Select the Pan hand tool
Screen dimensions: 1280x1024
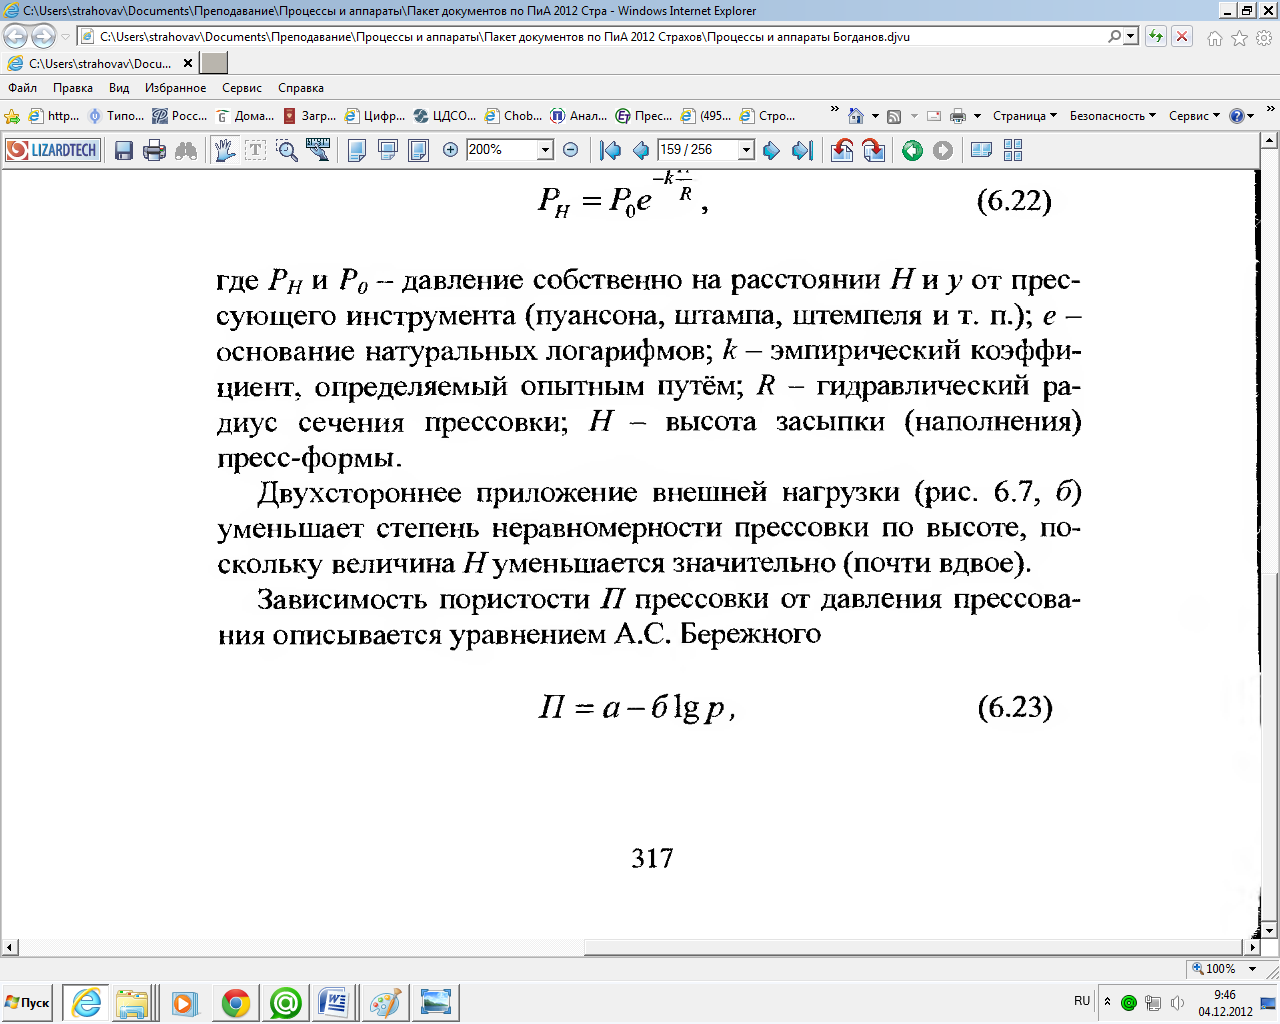click(224, 150)
